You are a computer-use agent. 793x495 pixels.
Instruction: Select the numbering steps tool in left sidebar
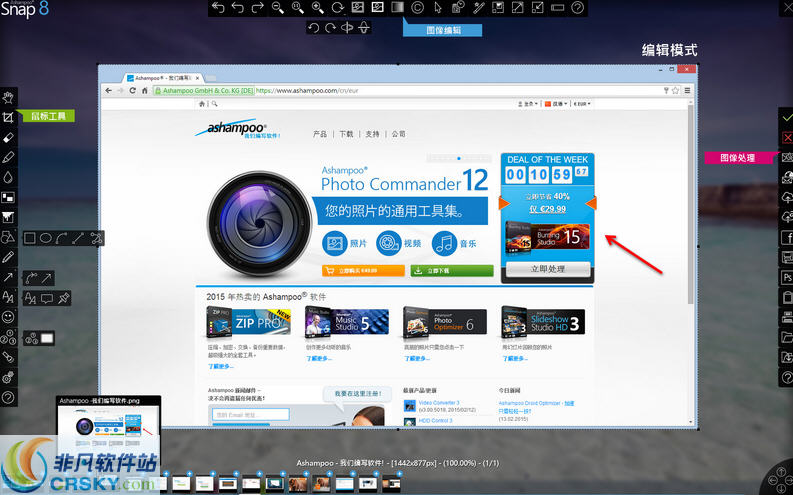[8, 337]
